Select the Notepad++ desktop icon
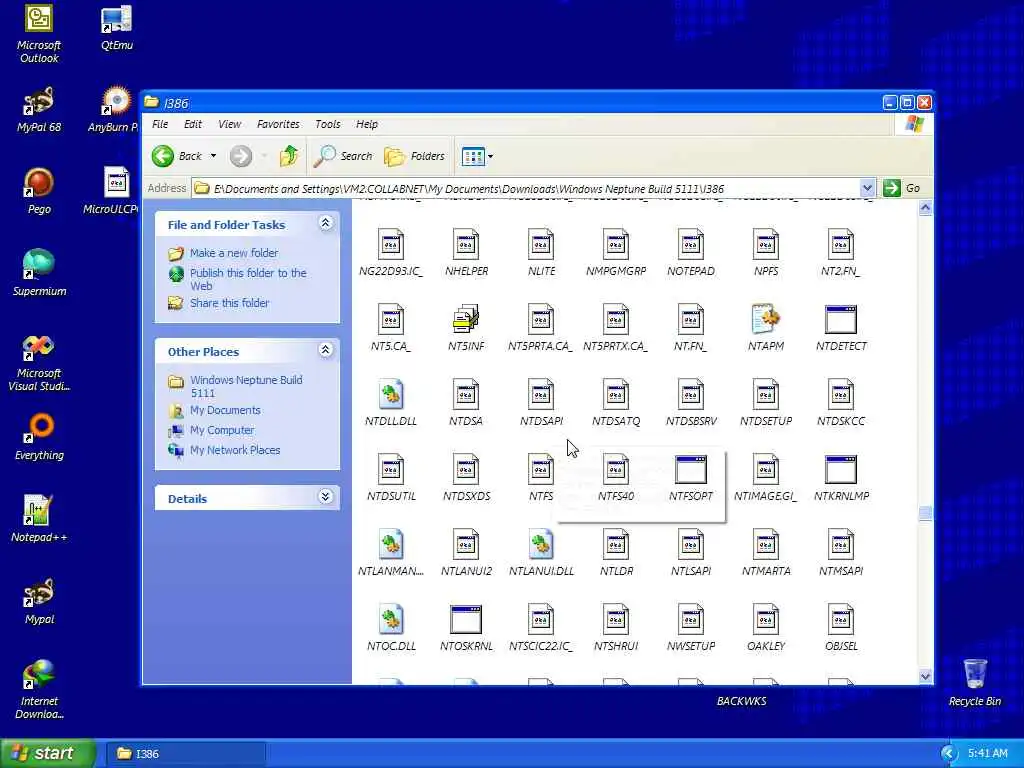 [39, 519]
